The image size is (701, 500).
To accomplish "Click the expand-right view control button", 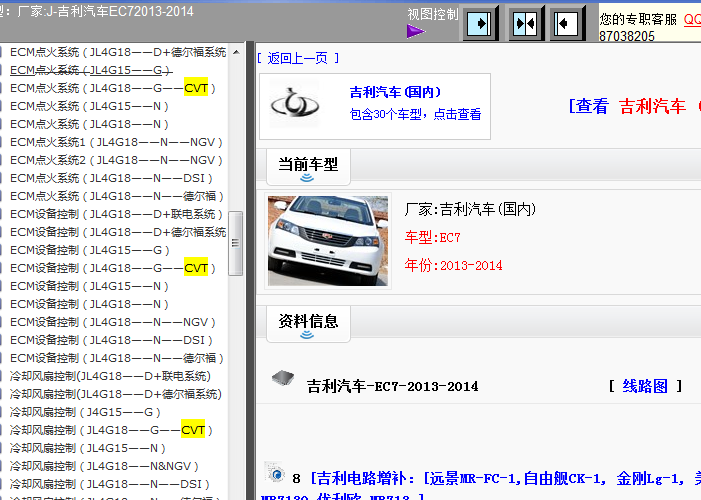I will pos(481,23).
